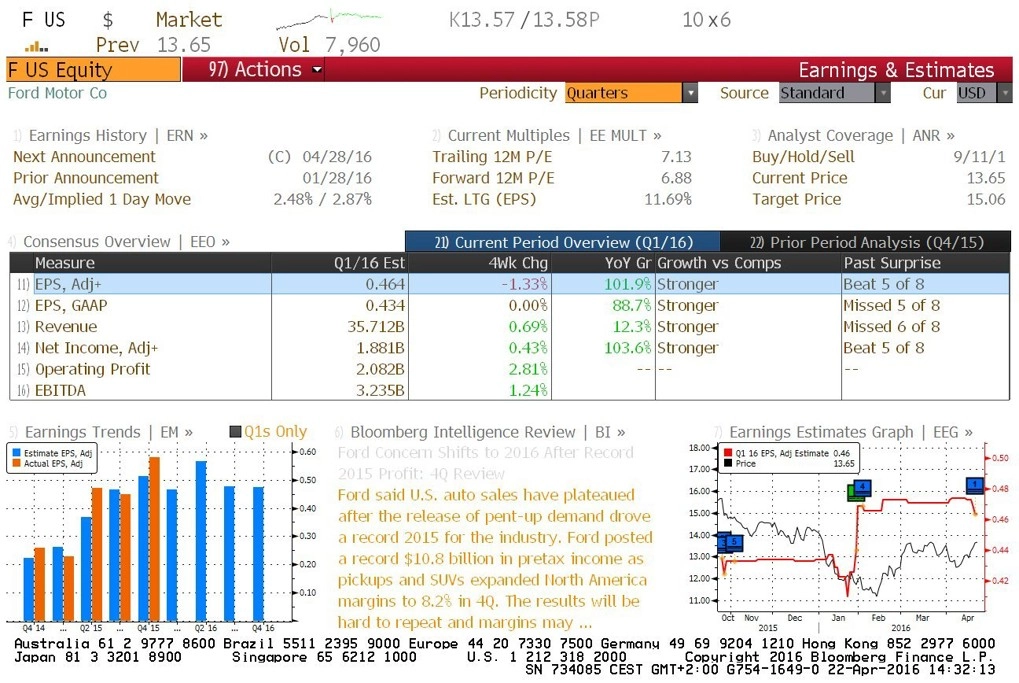Click the Bloomberg Intelligence article summary text
The image size is (1019, 683).
[x=495, y=558]
